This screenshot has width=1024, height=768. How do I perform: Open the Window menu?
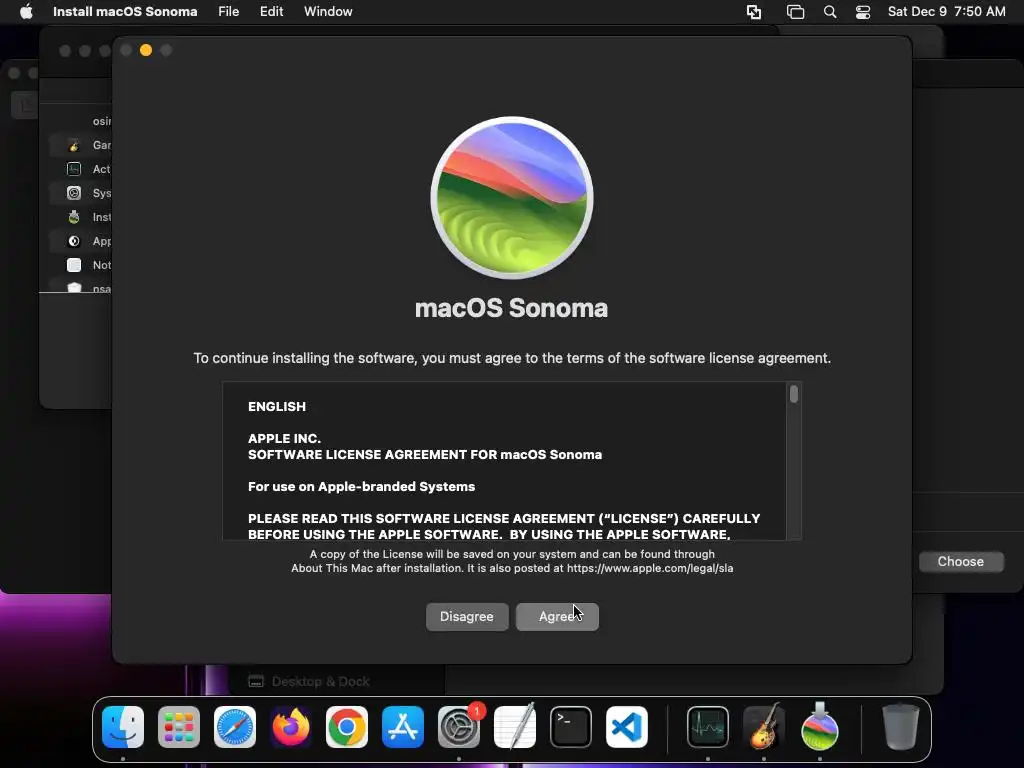(328, 11)
